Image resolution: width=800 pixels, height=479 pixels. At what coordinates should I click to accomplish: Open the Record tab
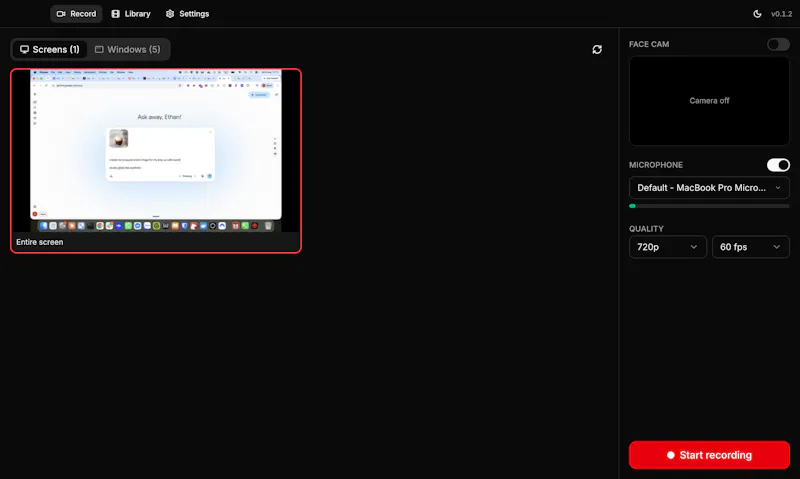76,14
